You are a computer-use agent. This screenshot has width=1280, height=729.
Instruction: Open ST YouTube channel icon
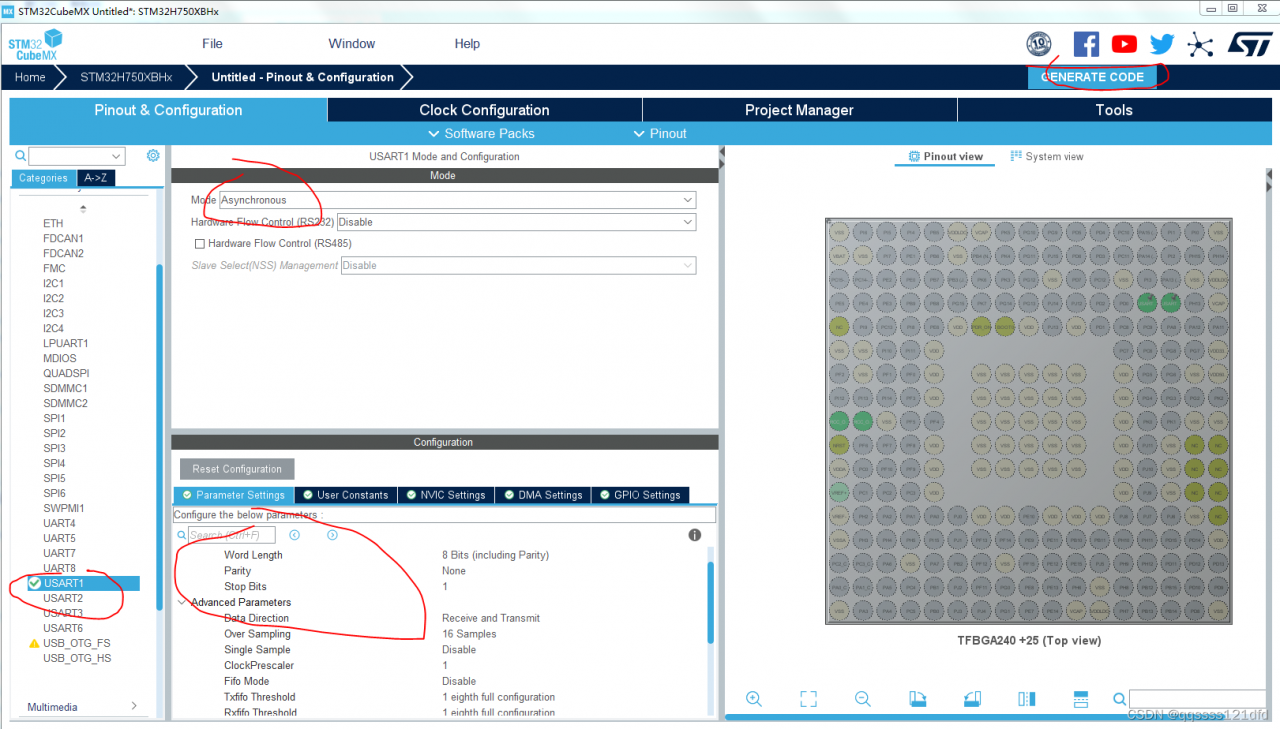coord(1124,44)
